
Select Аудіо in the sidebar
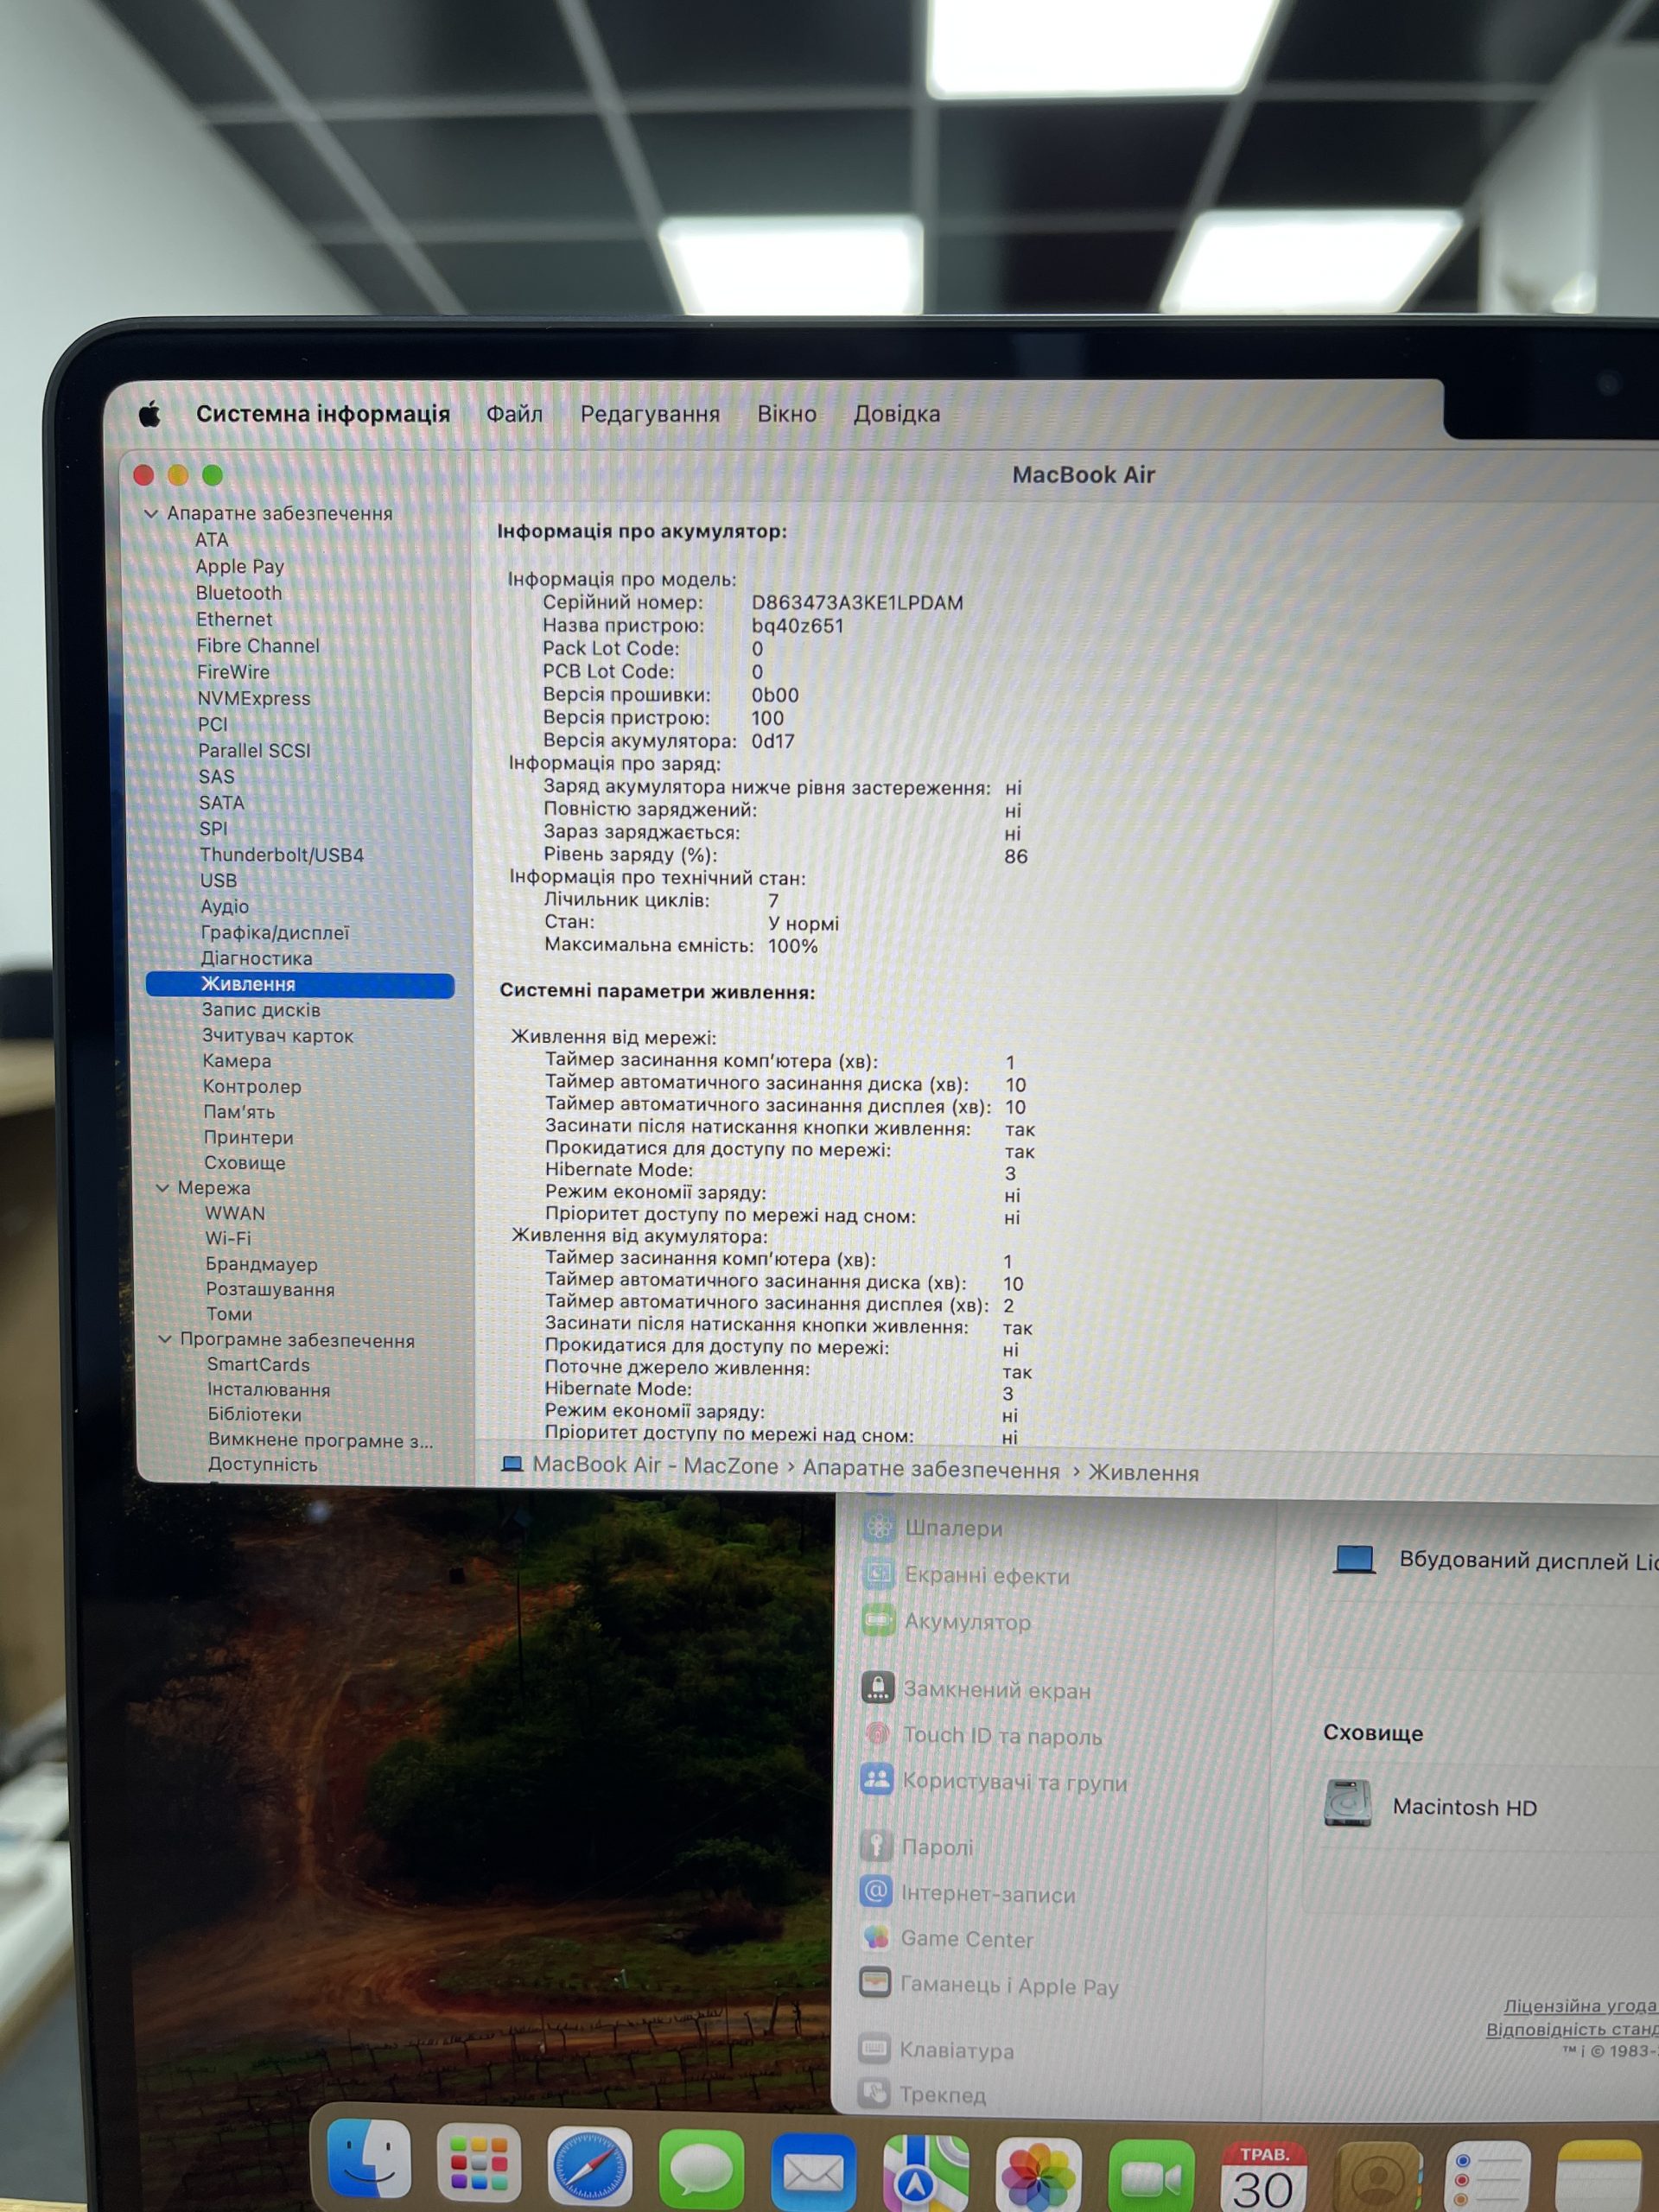225,906
